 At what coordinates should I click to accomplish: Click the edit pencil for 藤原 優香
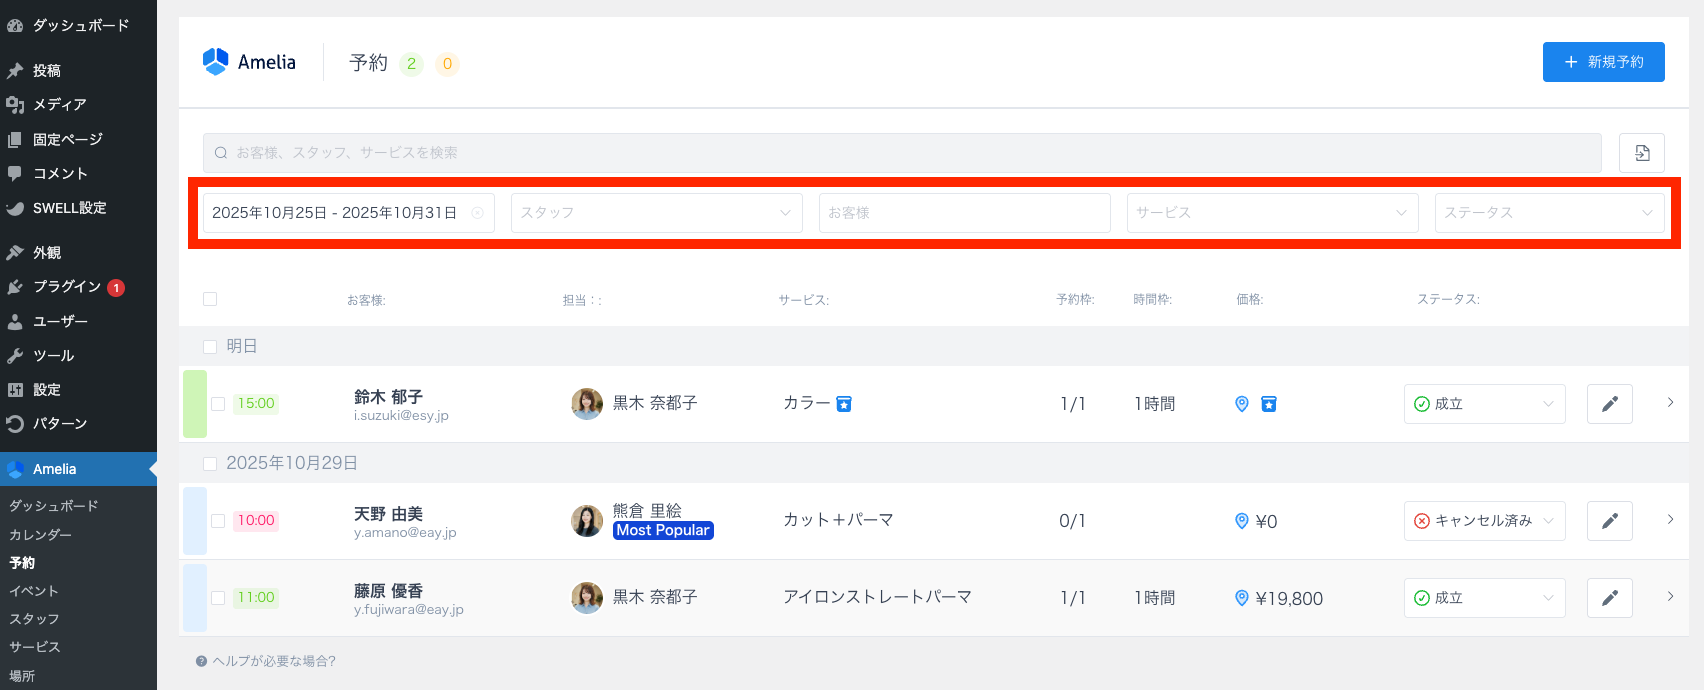click(1609, 598)
